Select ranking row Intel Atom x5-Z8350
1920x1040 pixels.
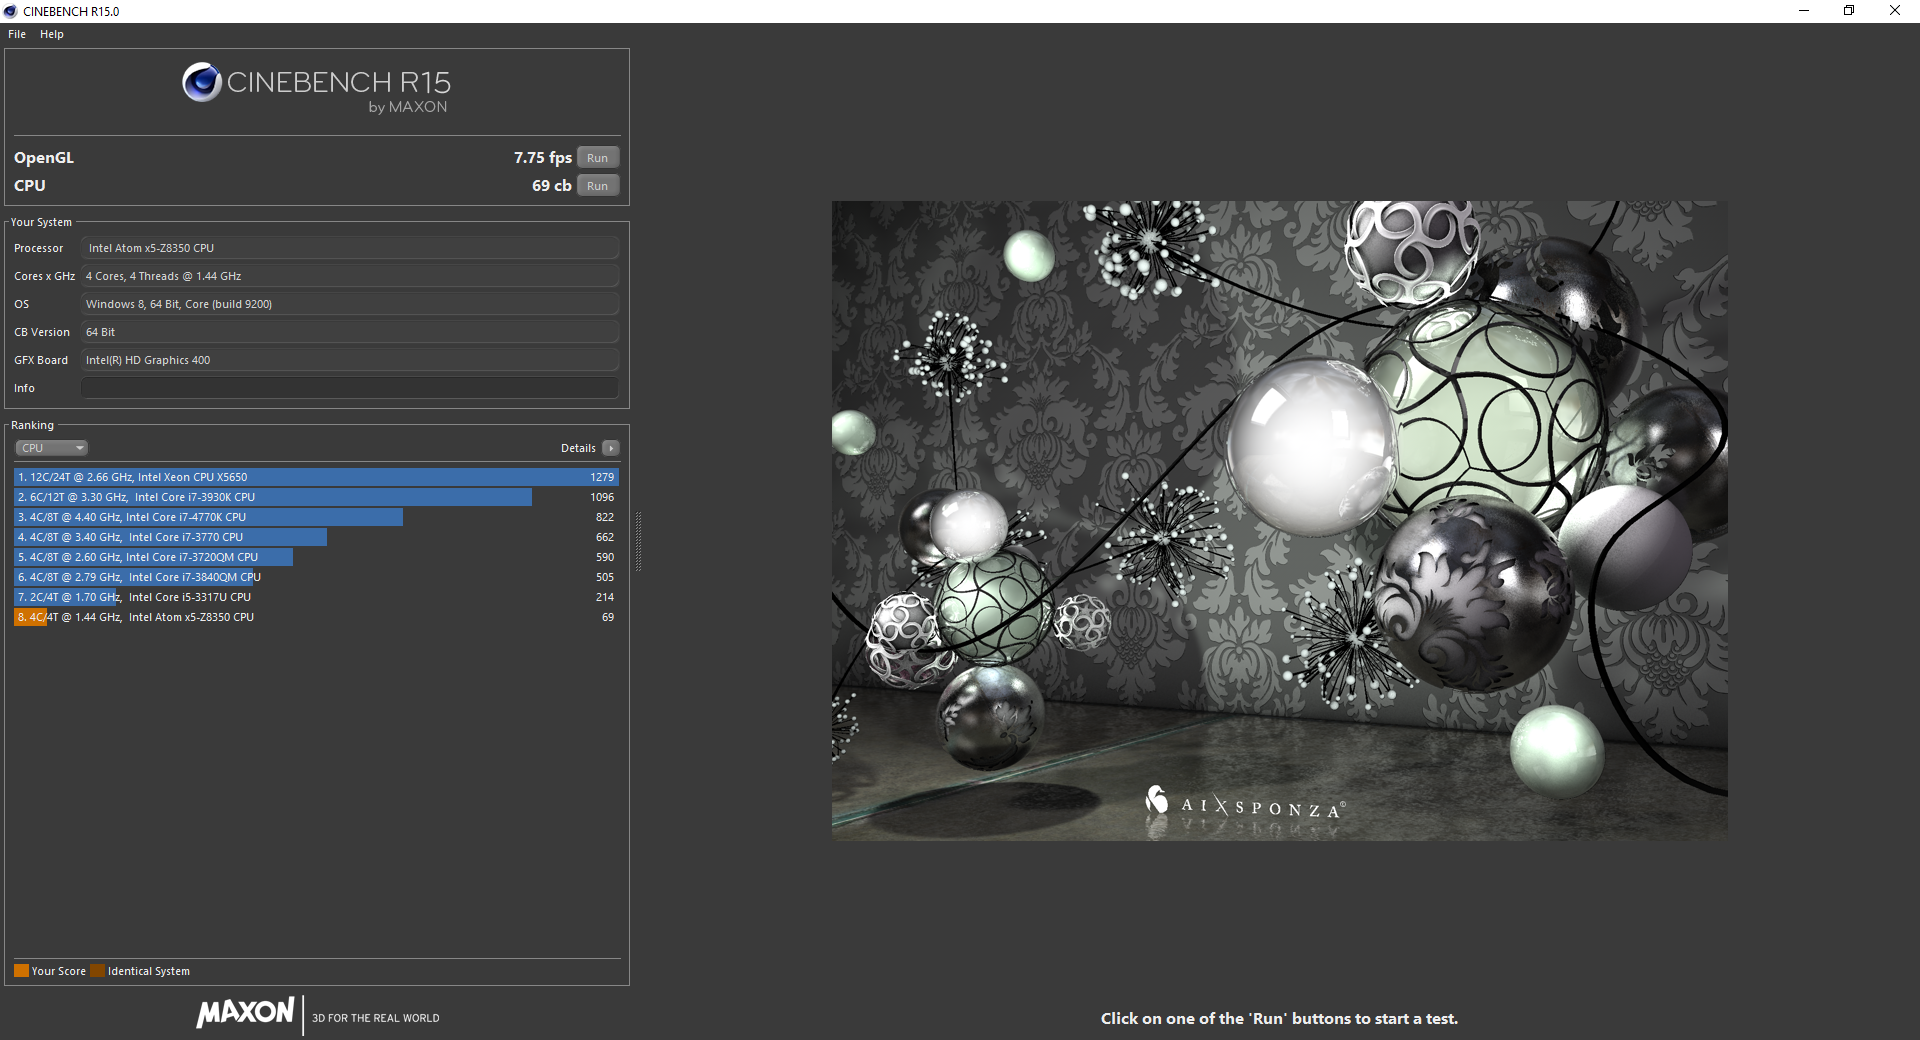tap(316, 617)
